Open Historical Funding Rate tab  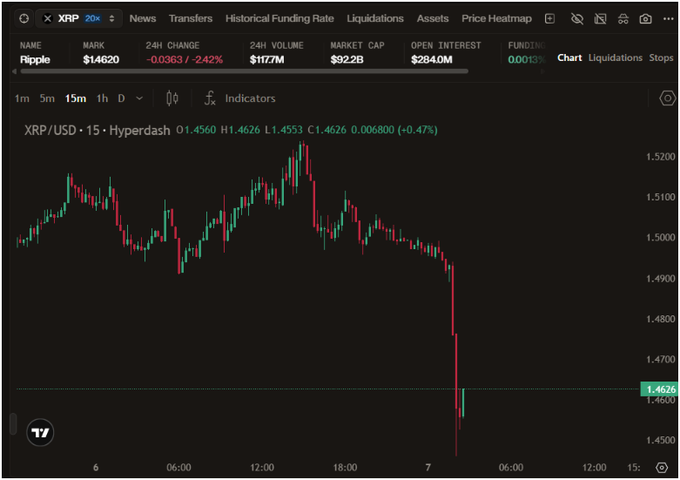coord(280,19)
